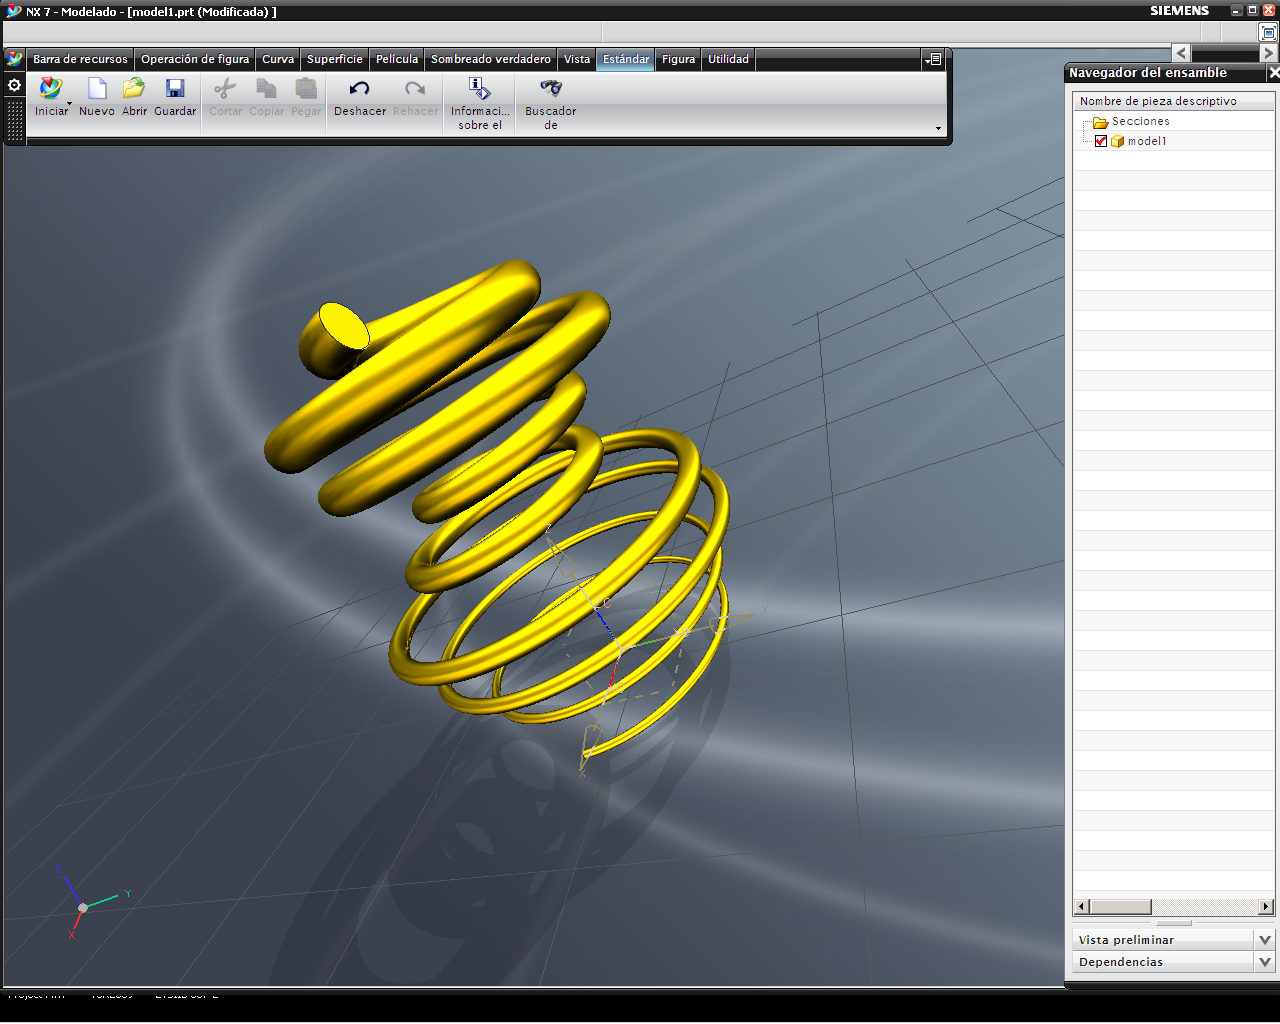Image resolution: width=1280 pixels, height=1024 pixels.
Task: Click the Pegar clipboard icon
Action: coord(306,89)
